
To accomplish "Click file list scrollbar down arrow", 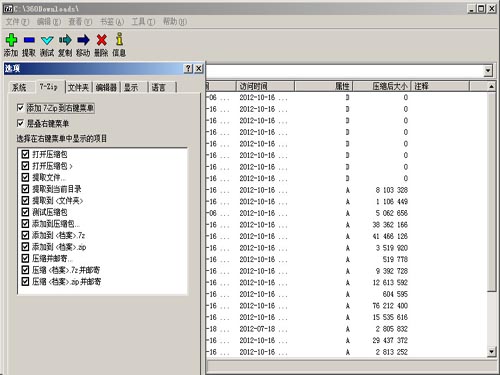I will [491, 351].
